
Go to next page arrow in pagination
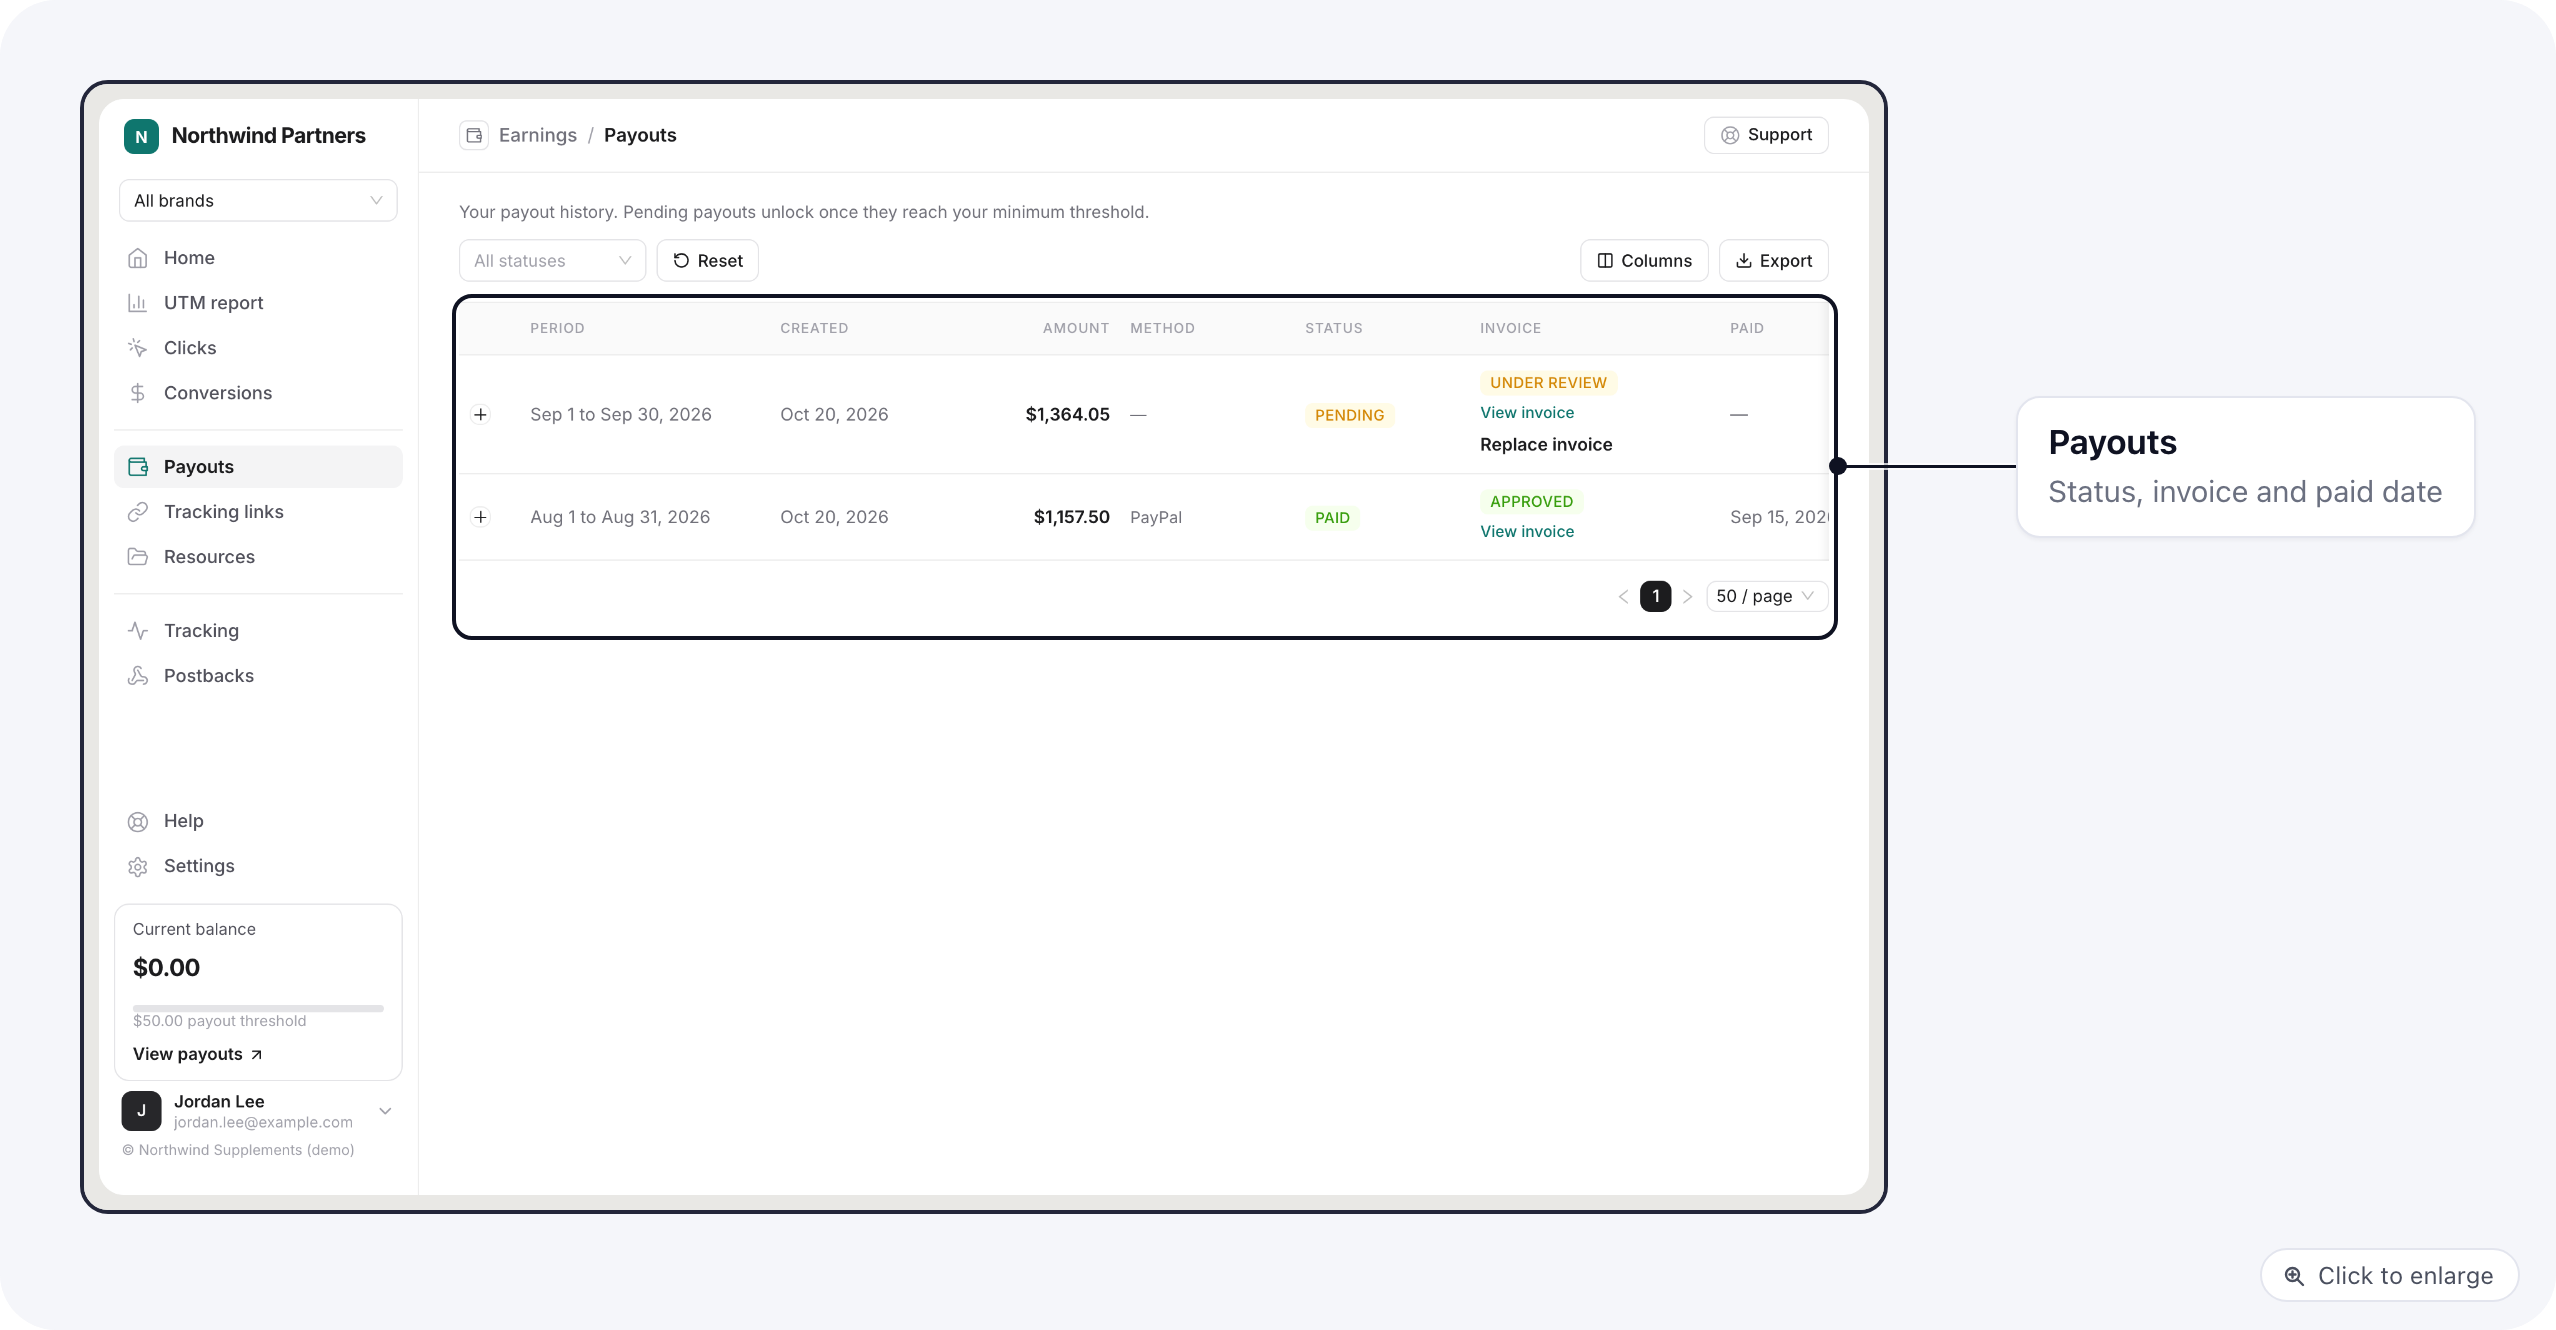[x=1688, y=597]
